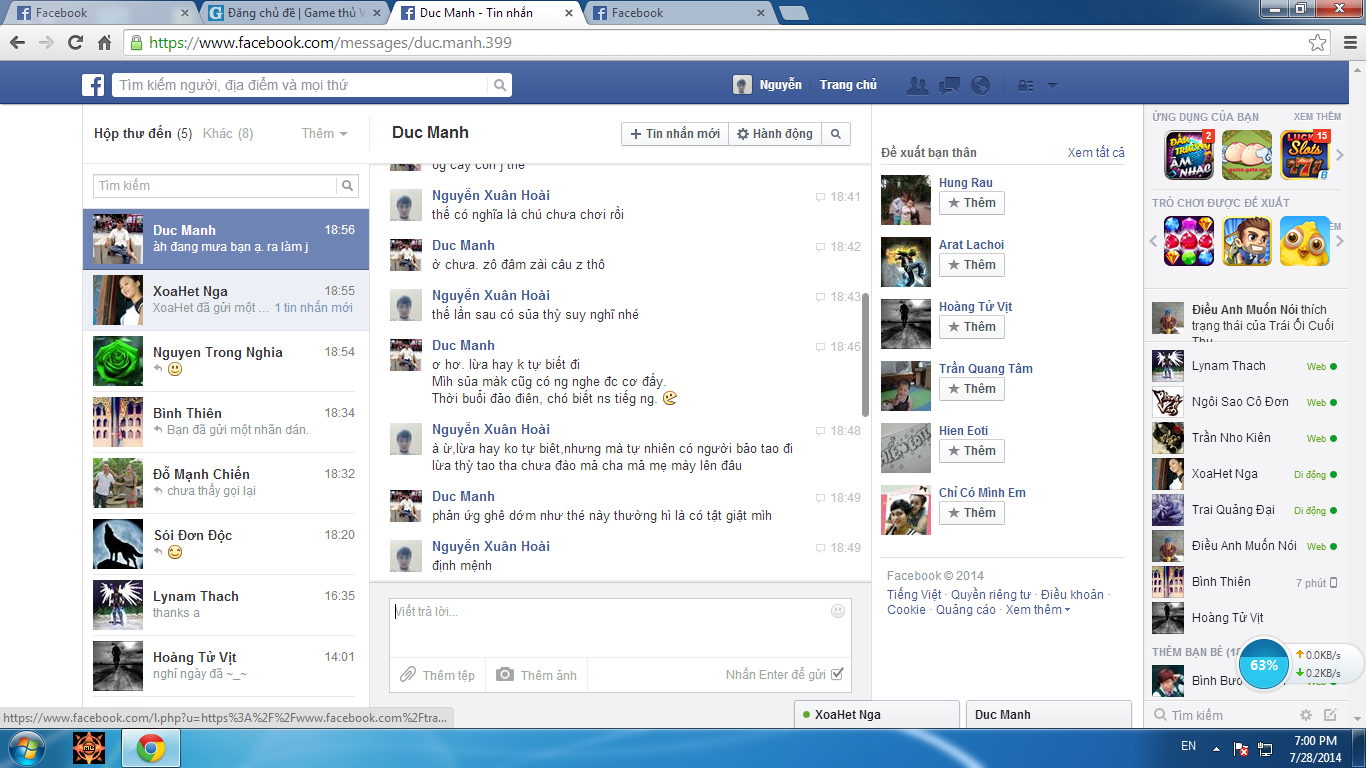1366x768 pixels.
Task: Click 'Xem tất cả' link
Action: coord(1096,153)
